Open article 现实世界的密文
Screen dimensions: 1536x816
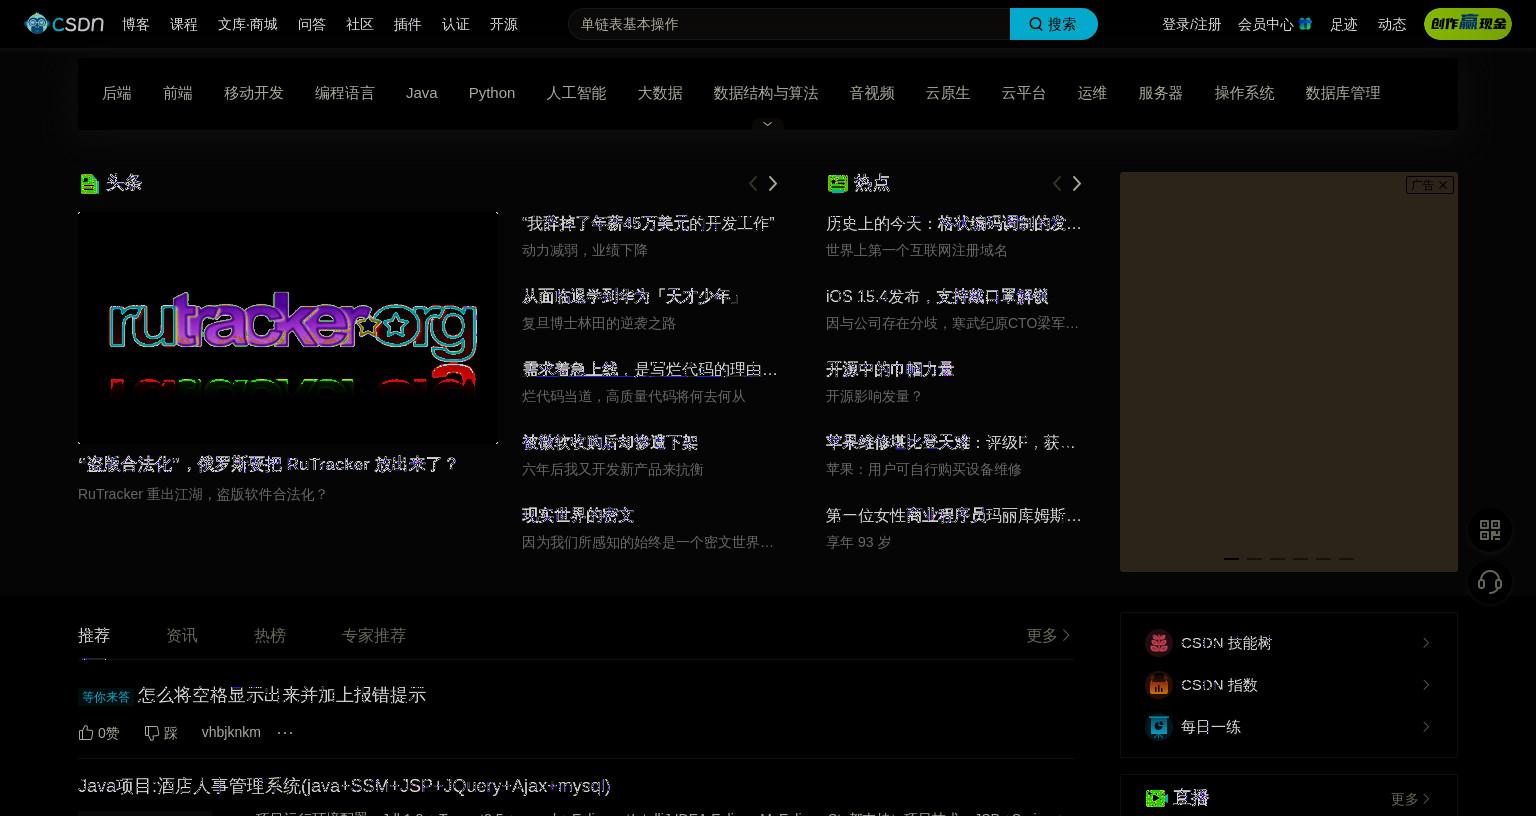click(x=578, y=515)
